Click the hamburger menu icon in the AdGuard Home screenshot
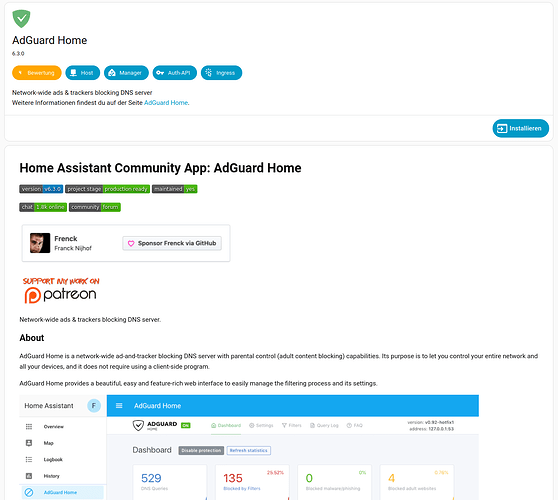 [x=119, y=406]
